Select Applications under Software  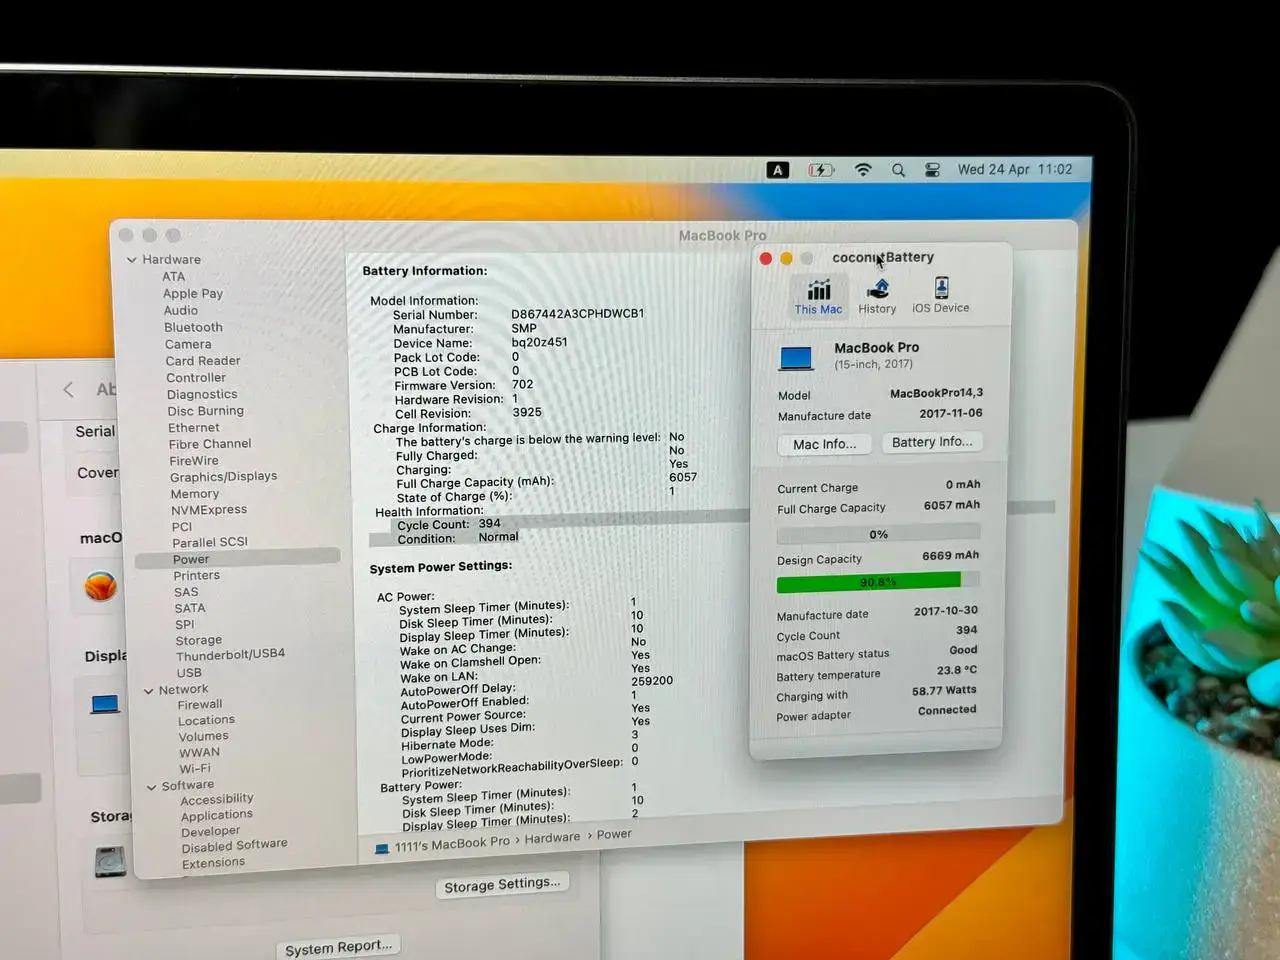pos(217,816)
